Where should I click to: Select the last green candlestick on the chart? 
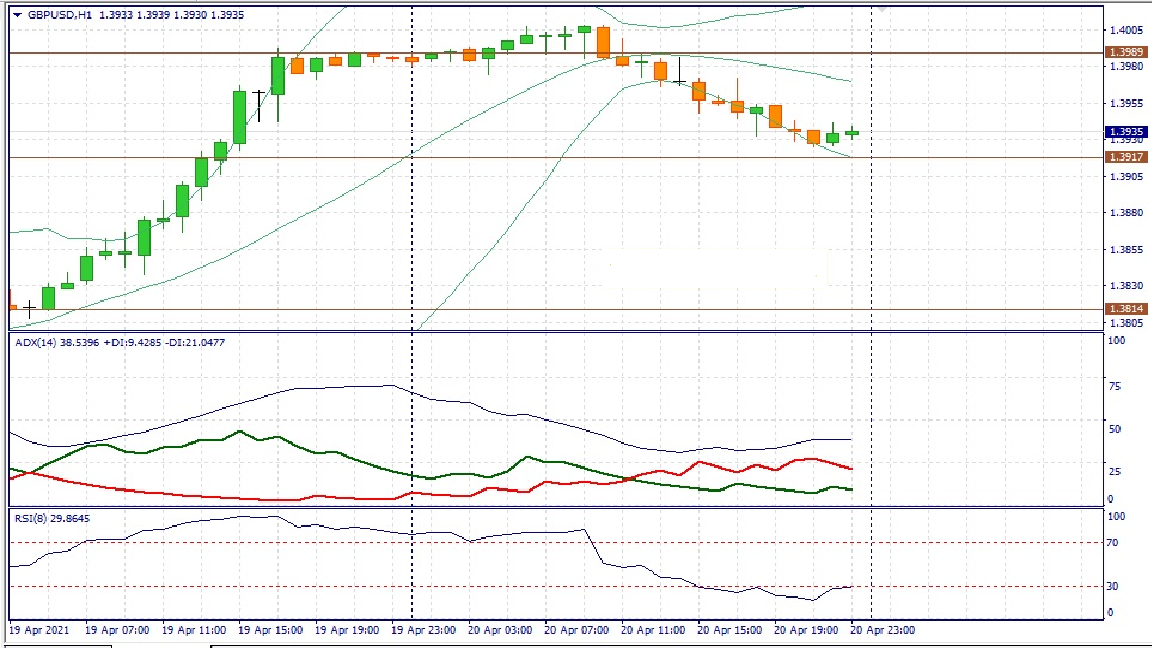pyautogui.click(x=852, y=132)
